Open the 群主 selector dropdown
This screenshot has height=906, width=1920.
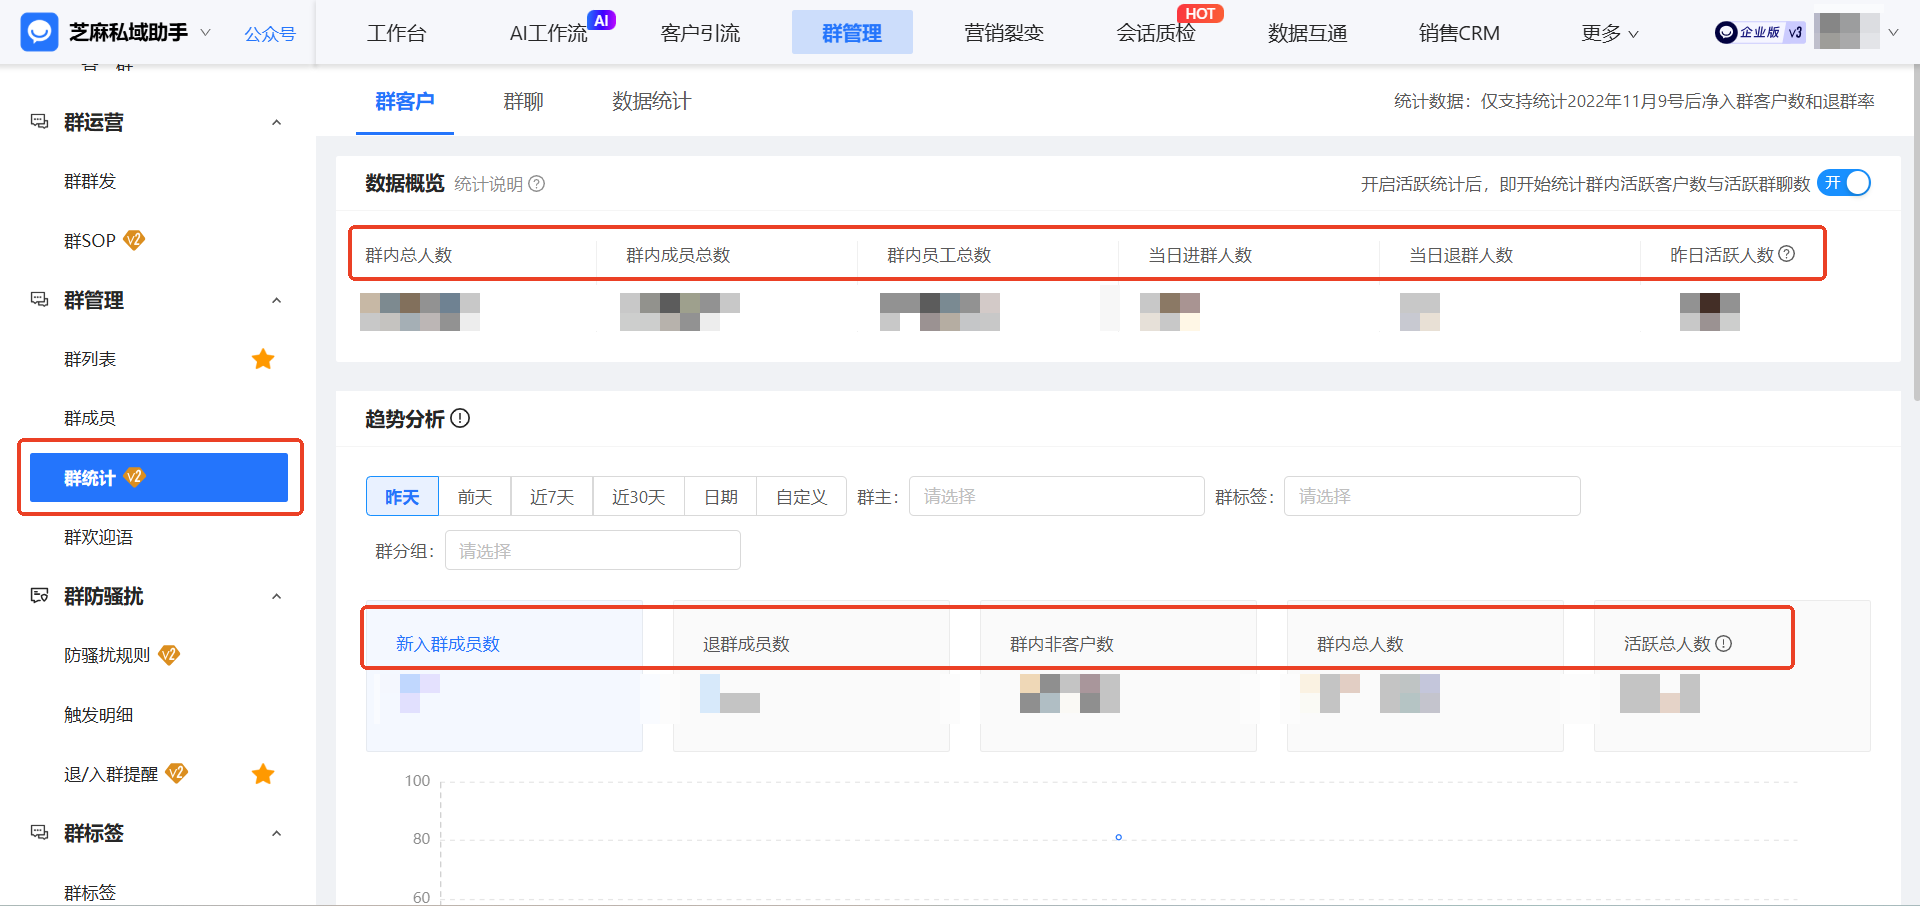[x=1055, y=495]
